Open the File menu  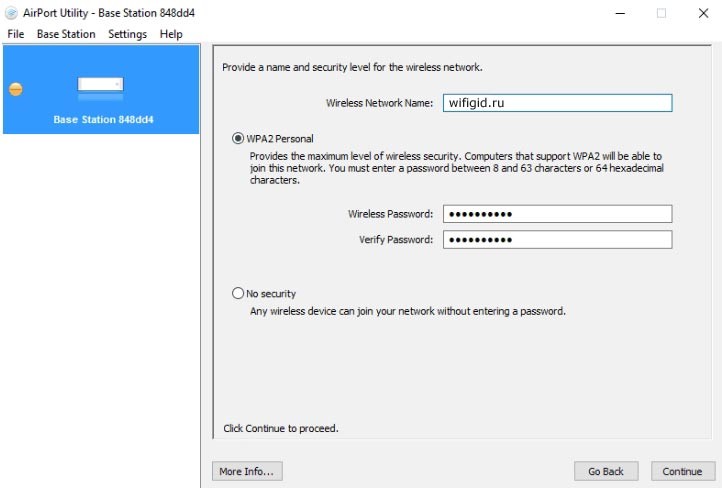click(16, 34)
